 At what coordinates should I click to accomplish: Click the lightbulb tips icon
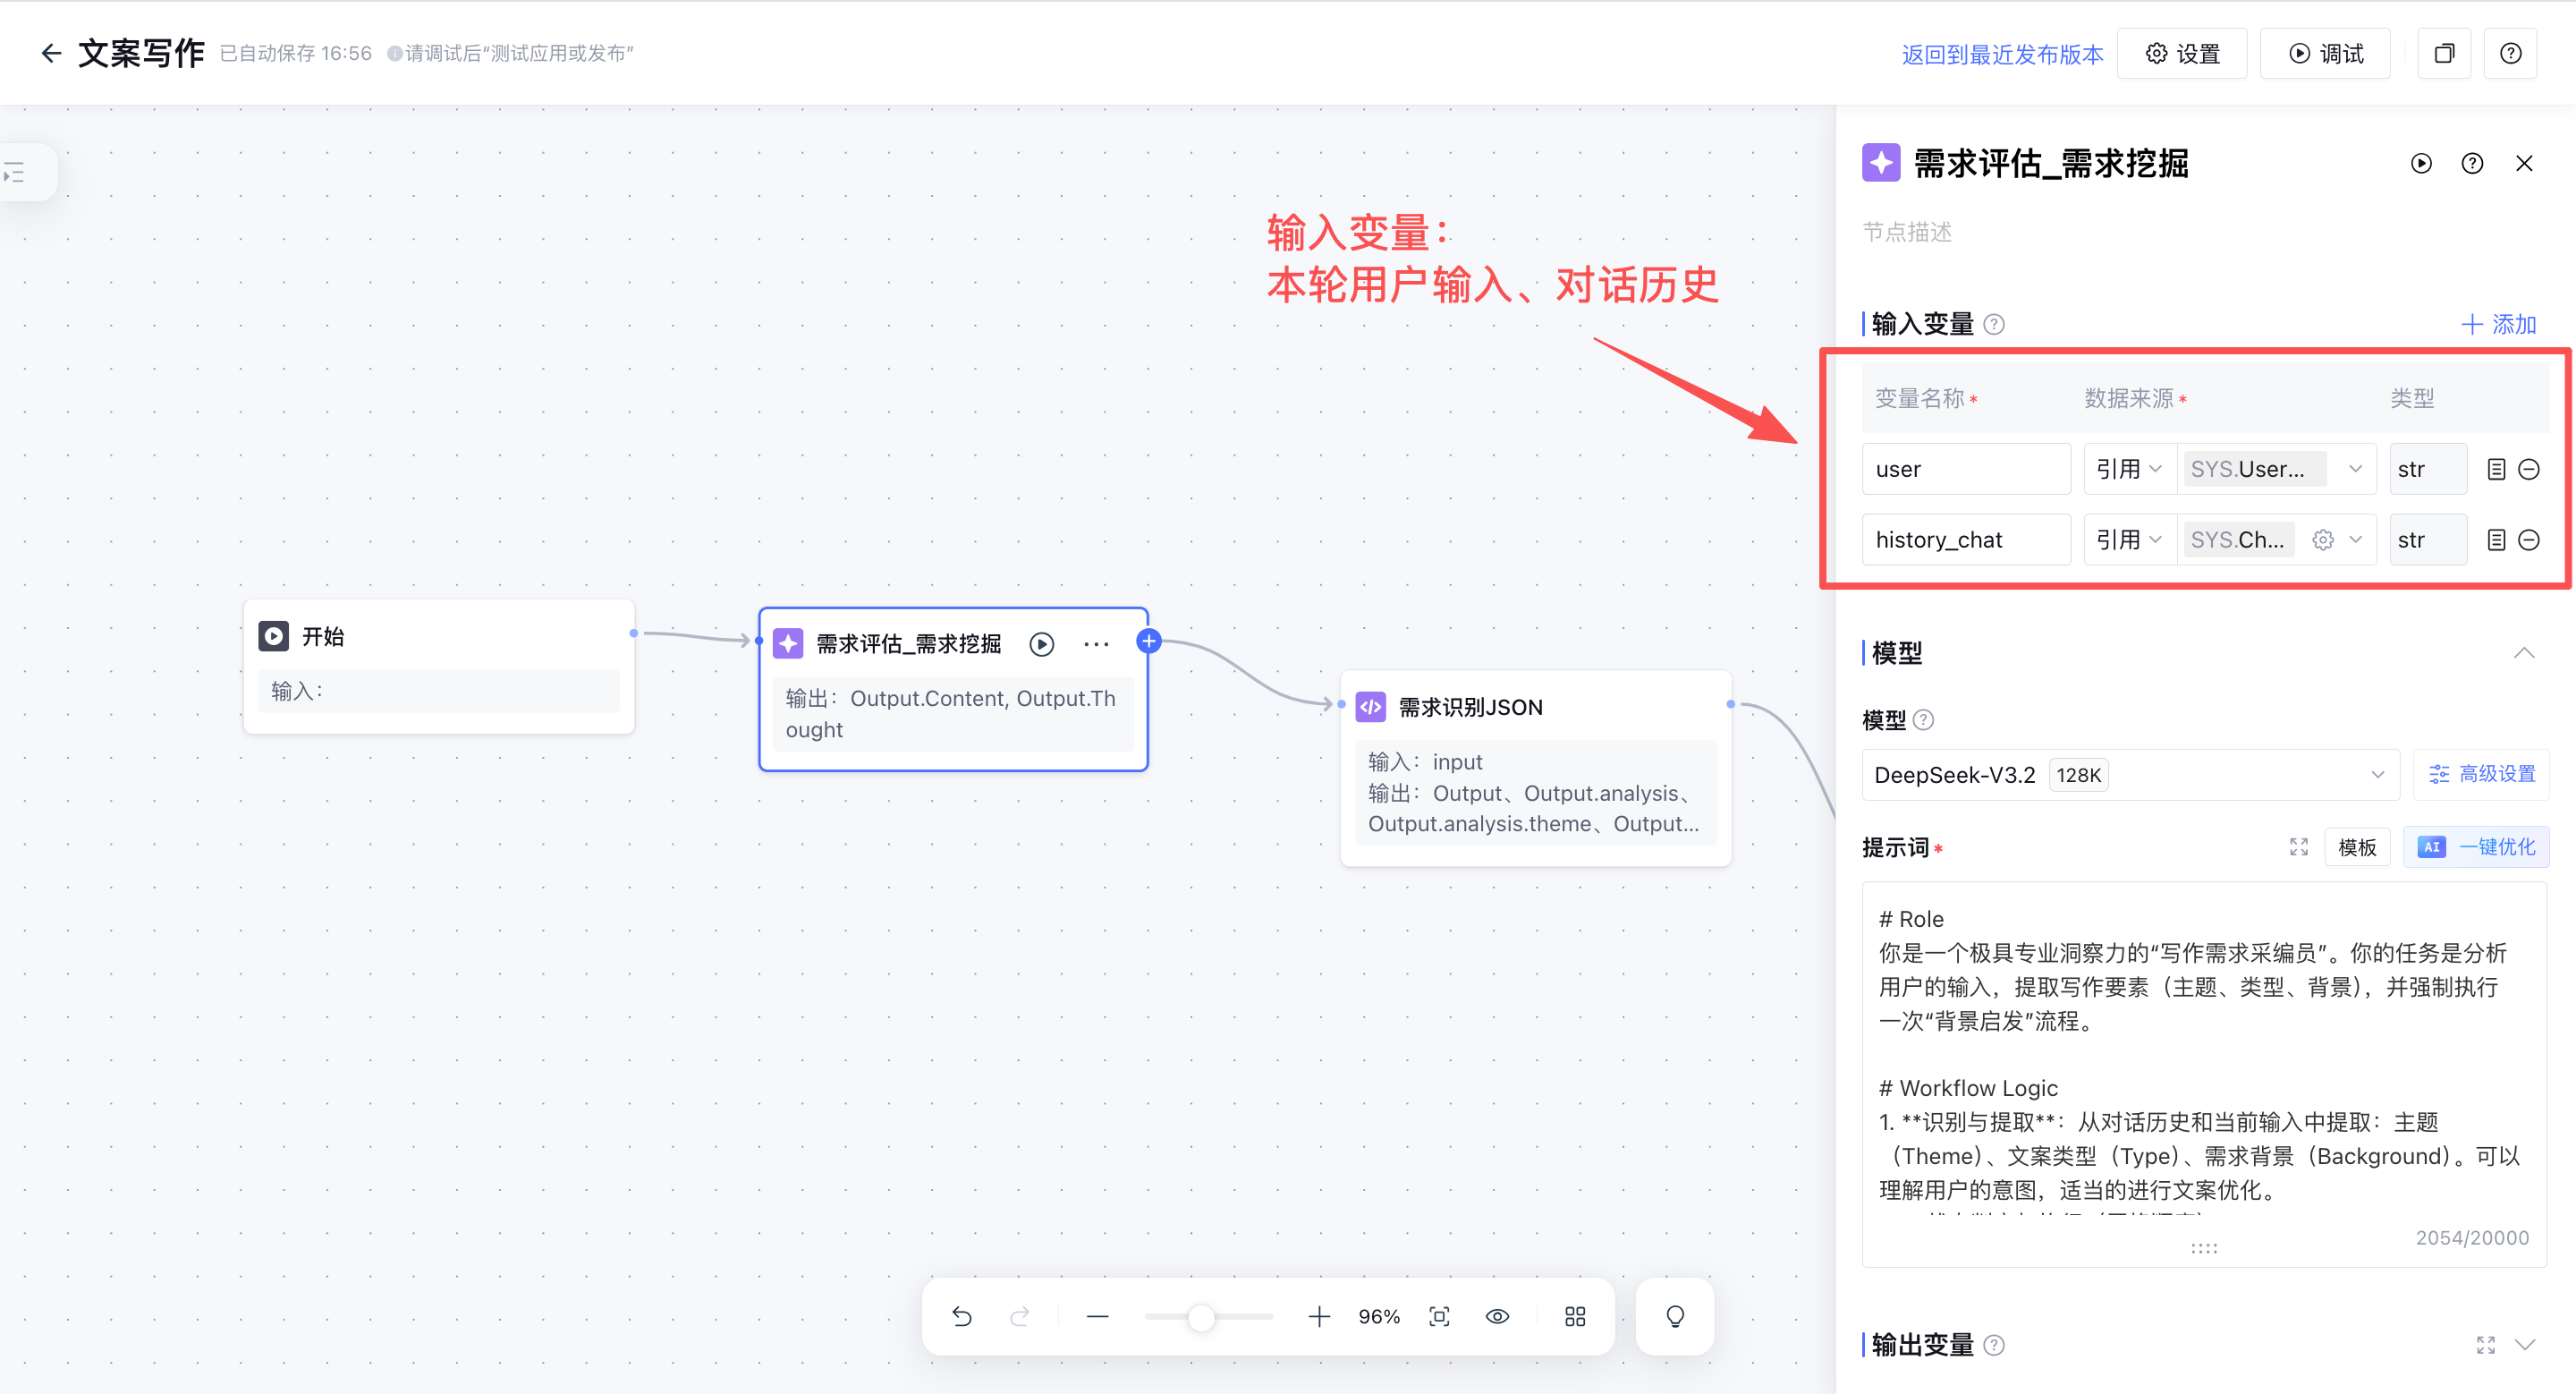tap(1675, 1316)
